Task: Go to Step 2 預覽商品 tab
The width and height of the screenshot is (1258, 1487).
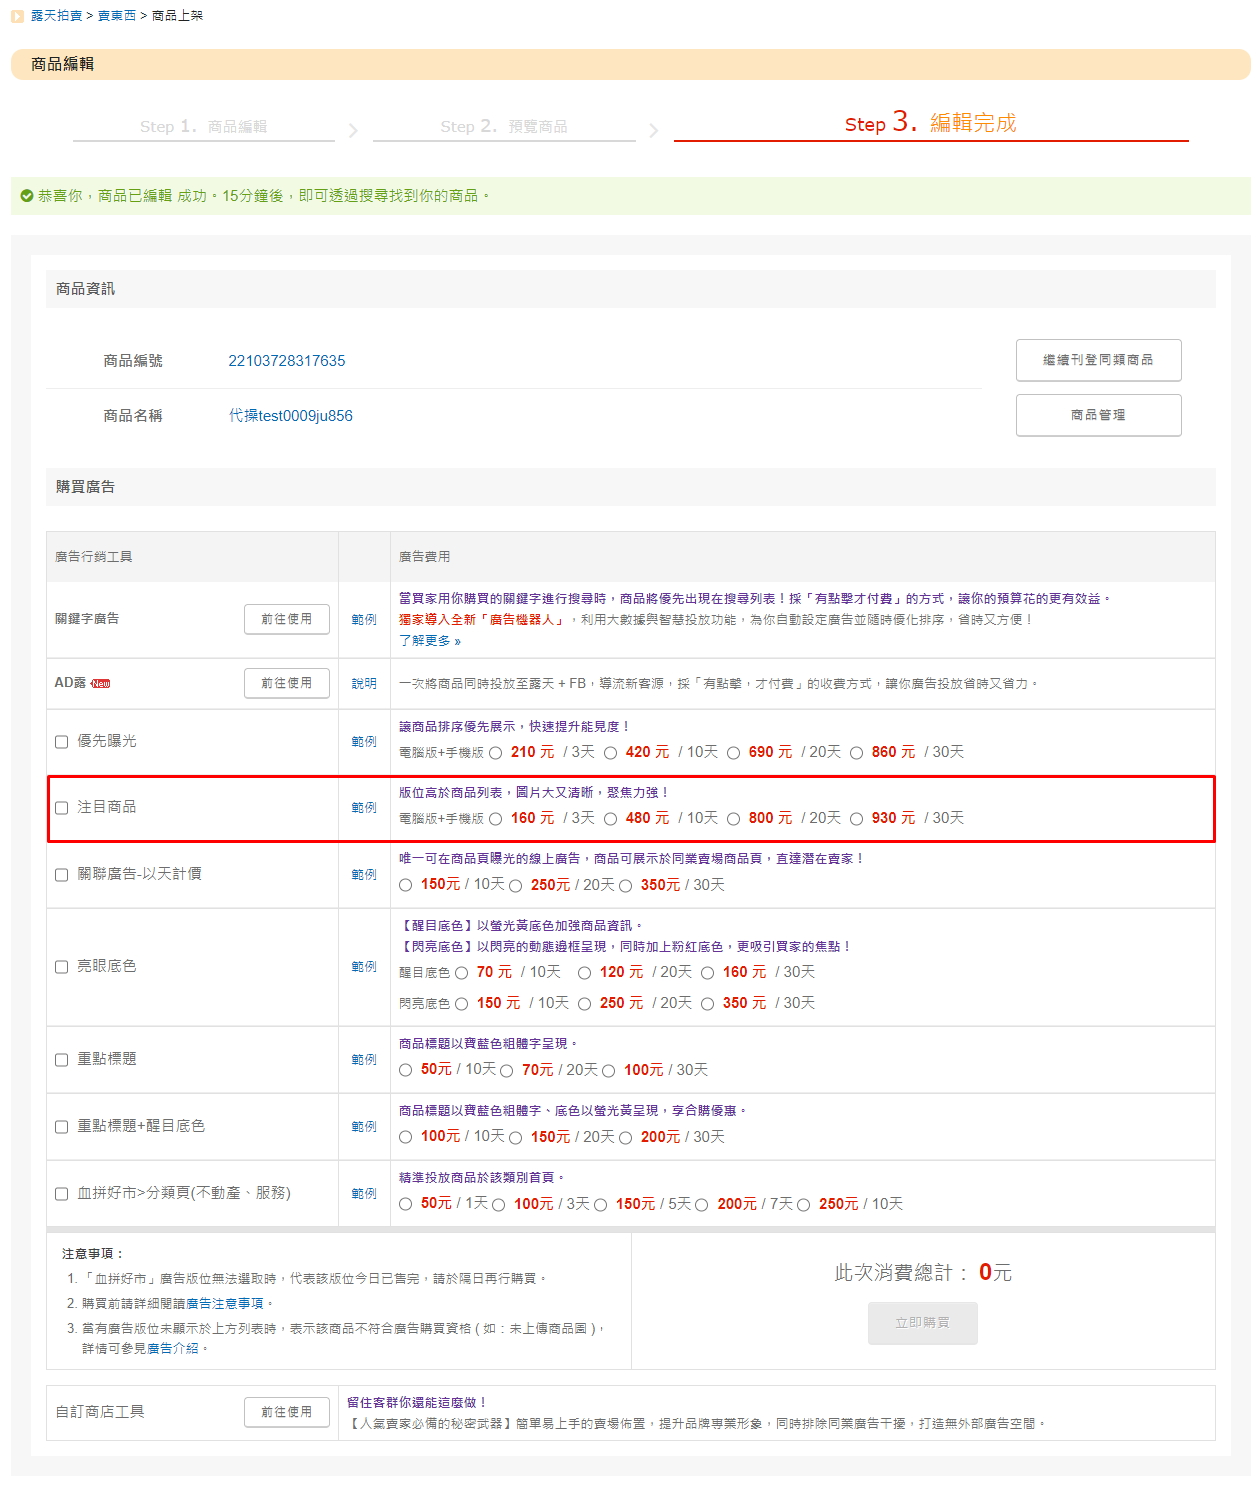Action: click(504, 127)
